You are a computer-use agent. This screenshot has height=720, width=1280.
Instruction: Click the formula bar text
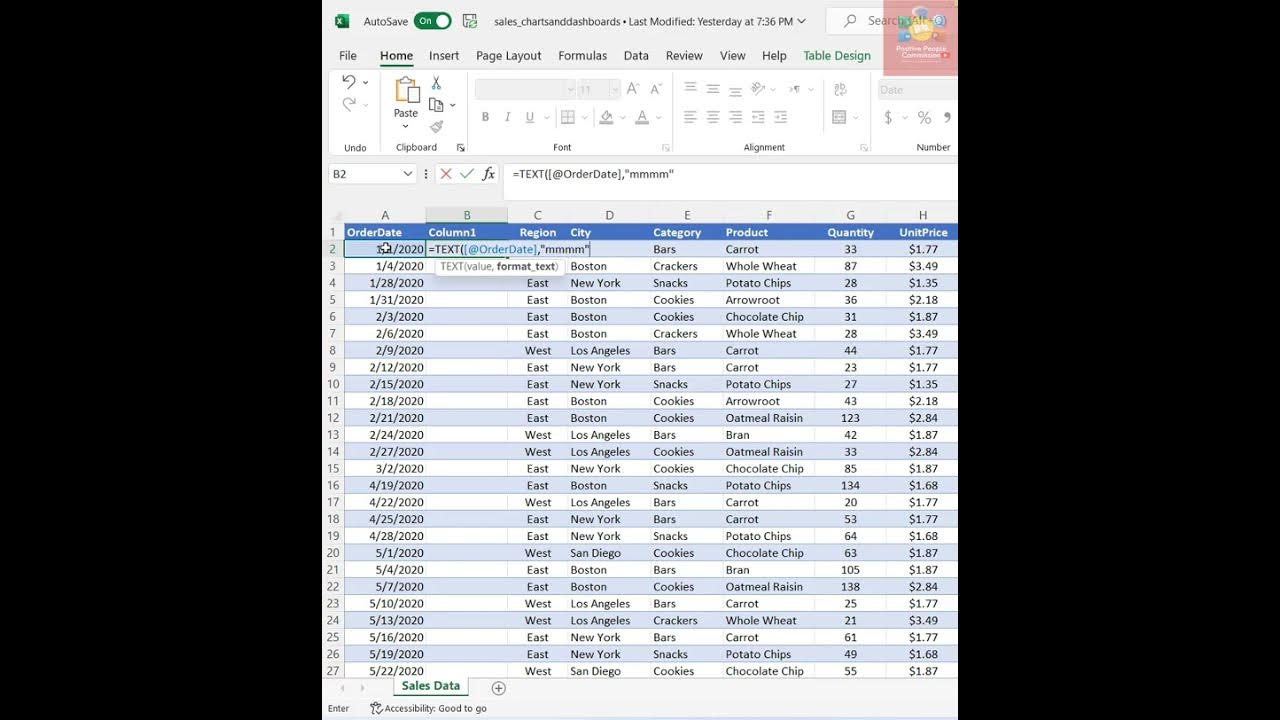pyautogui.click(x=593, y=174)
